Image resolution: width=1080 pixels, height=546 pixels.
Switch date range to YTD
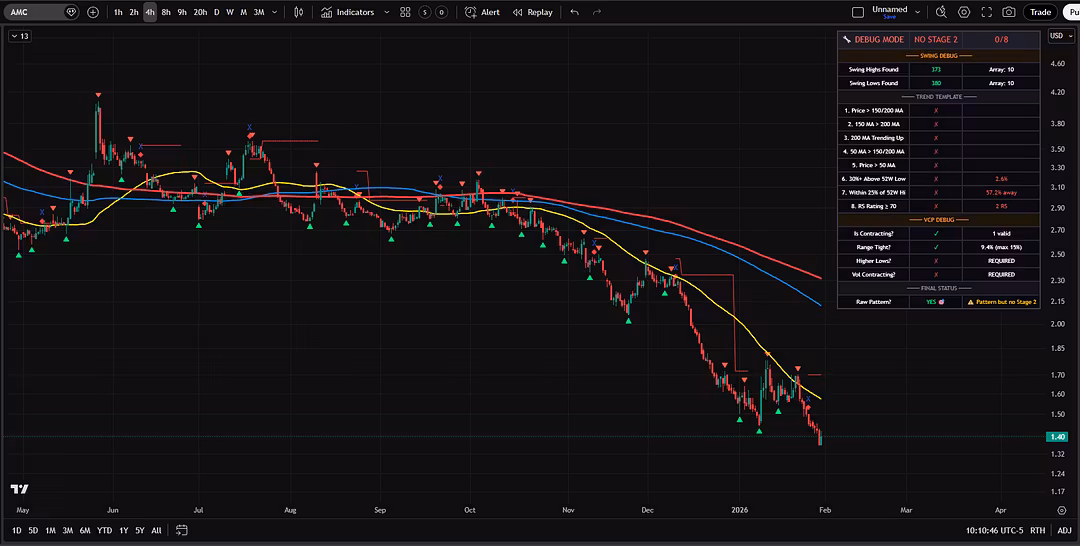104,530
